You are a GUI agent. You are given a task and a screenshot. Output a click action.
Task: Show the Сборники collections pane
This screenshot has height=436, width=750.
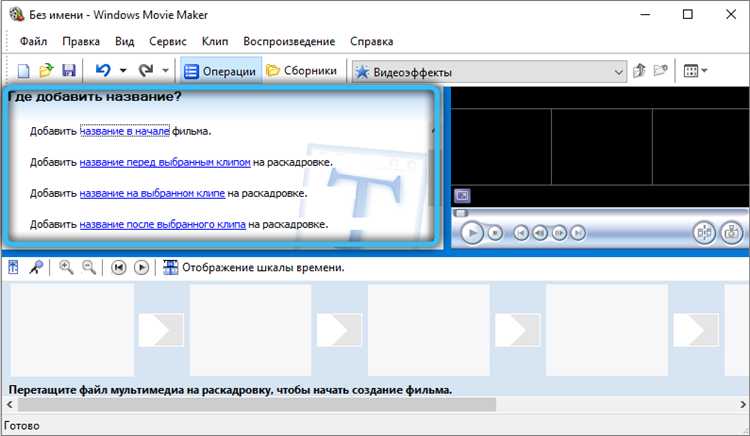302,71
